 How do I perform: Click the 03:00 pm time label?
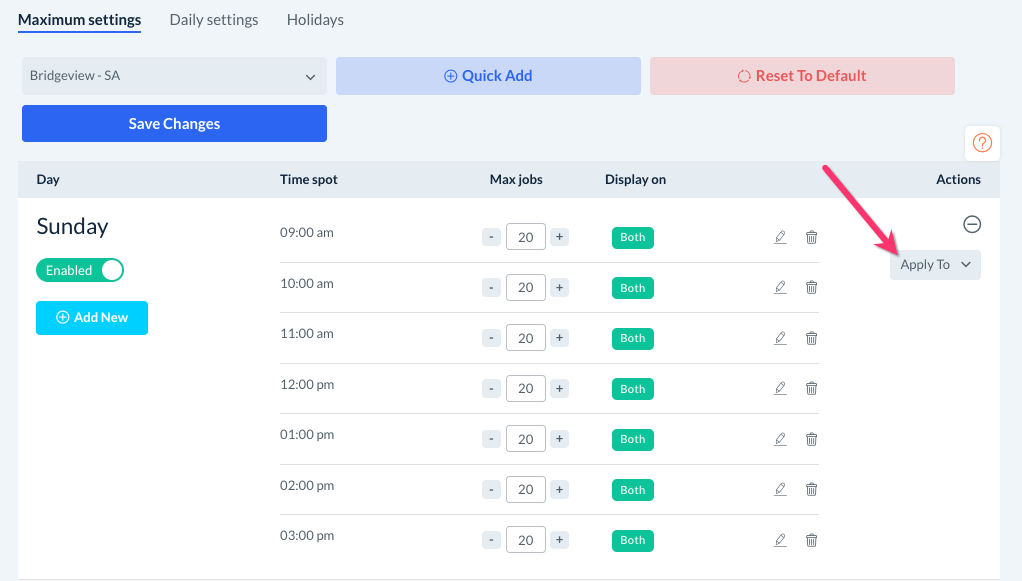point(307,536)
